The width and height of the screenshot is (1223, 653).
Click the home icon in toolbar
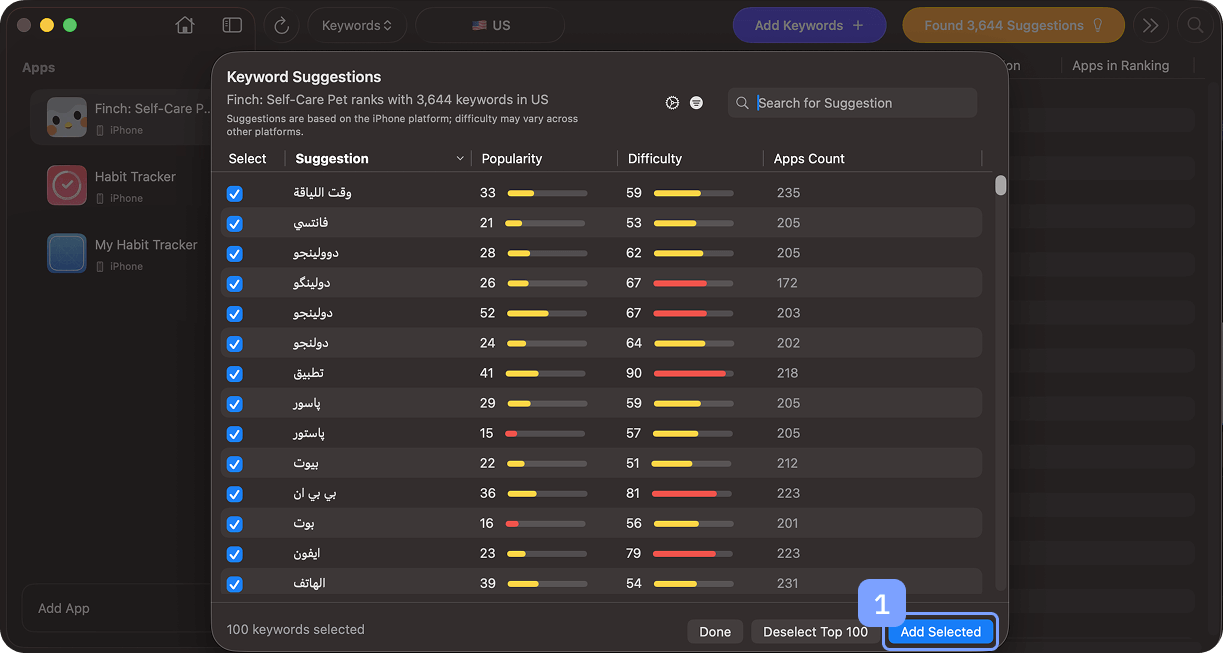click(185, 25)
